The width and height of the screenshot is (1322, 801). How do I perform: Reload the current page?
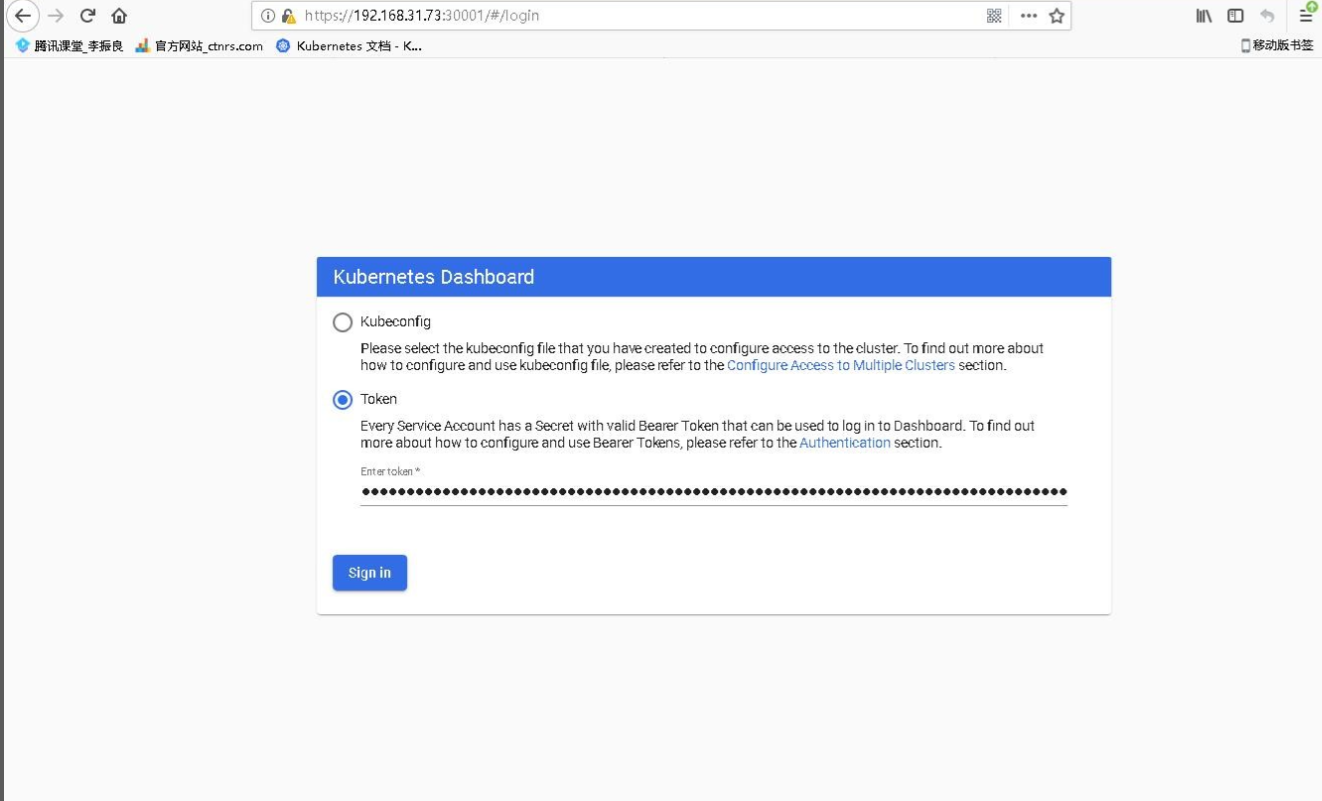[88, 16]
